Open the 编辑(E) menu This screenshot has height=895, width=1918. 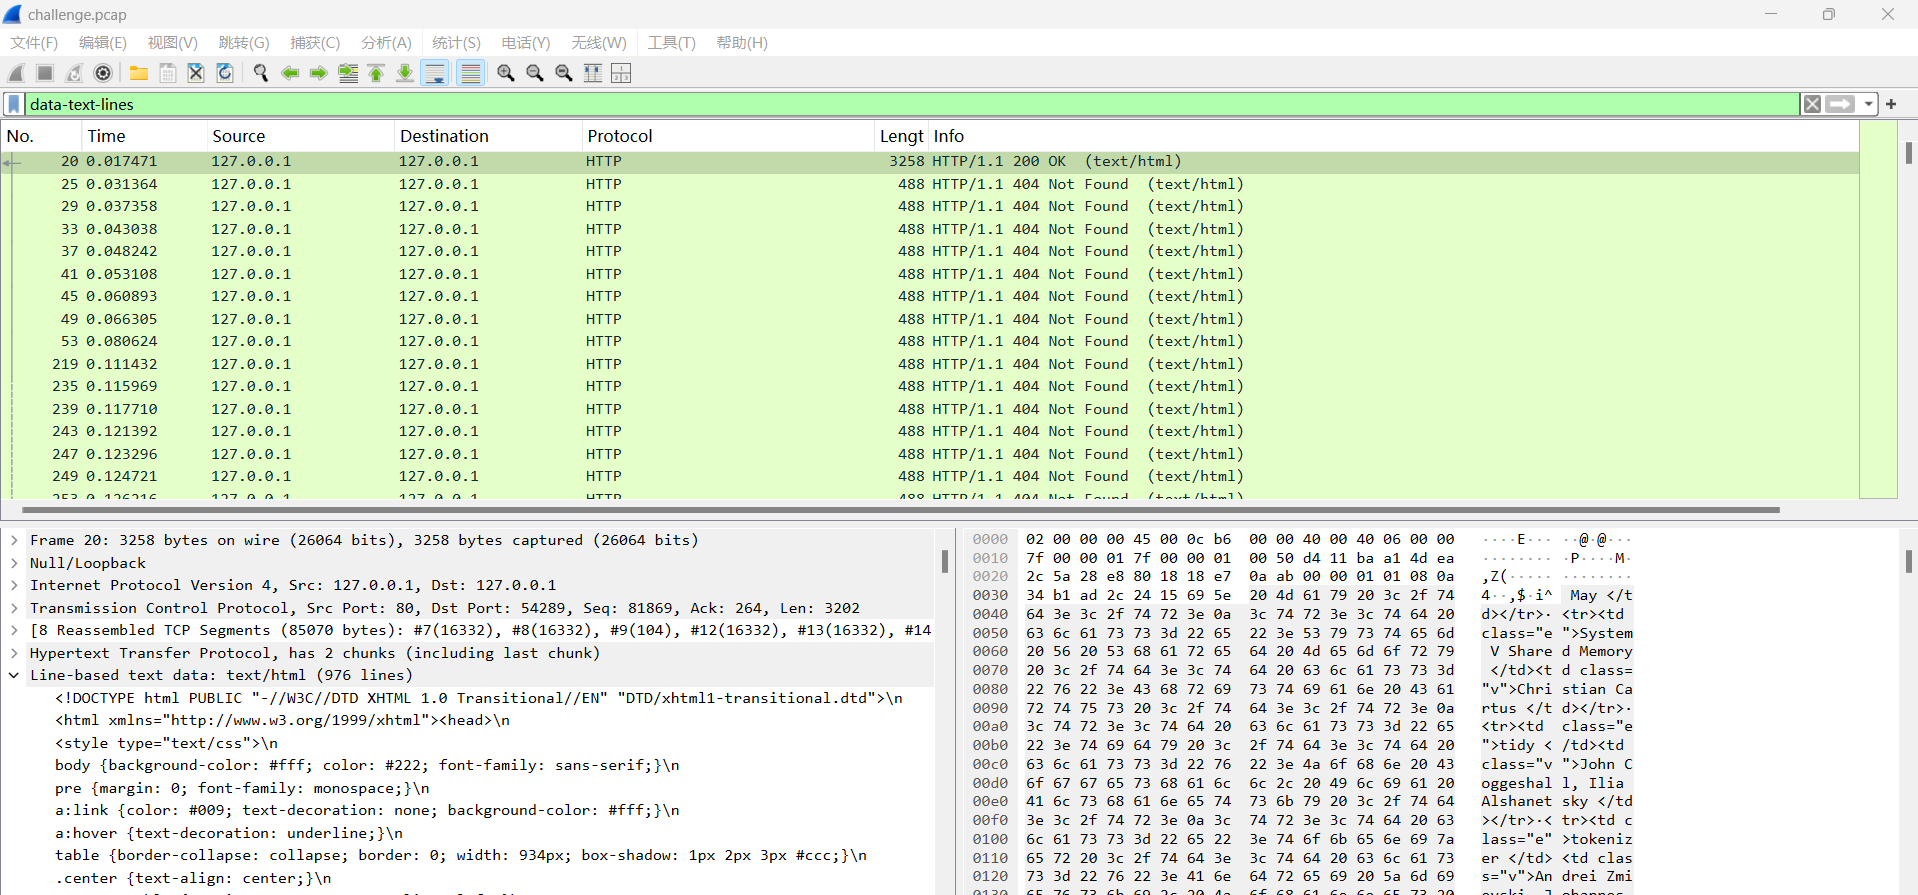[x=103, y=43]
